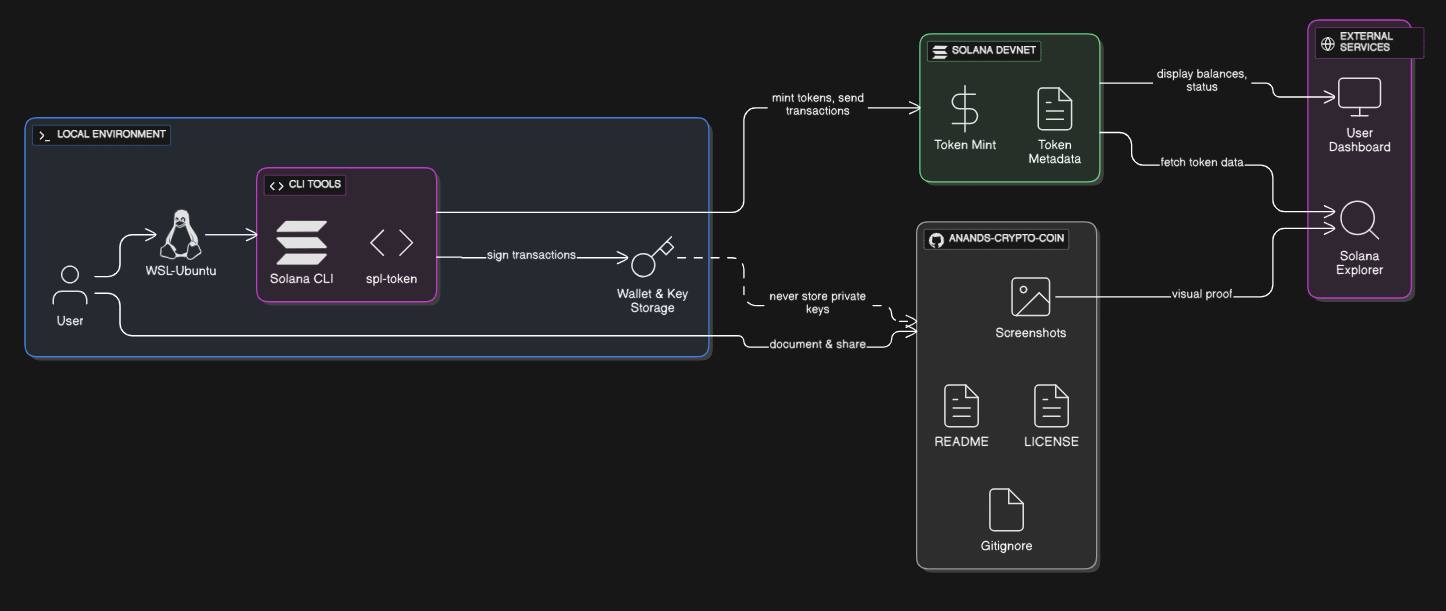Select the Gitignore file icon
The image size is (1446, 611).
(x=1007, y=510)
